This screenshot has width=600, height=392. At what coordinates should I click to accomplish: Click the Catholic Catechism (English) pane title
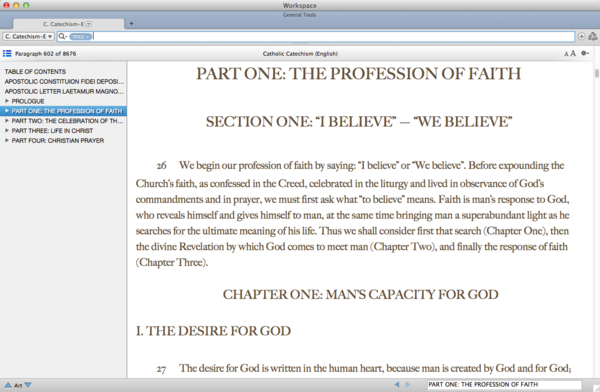300,54
